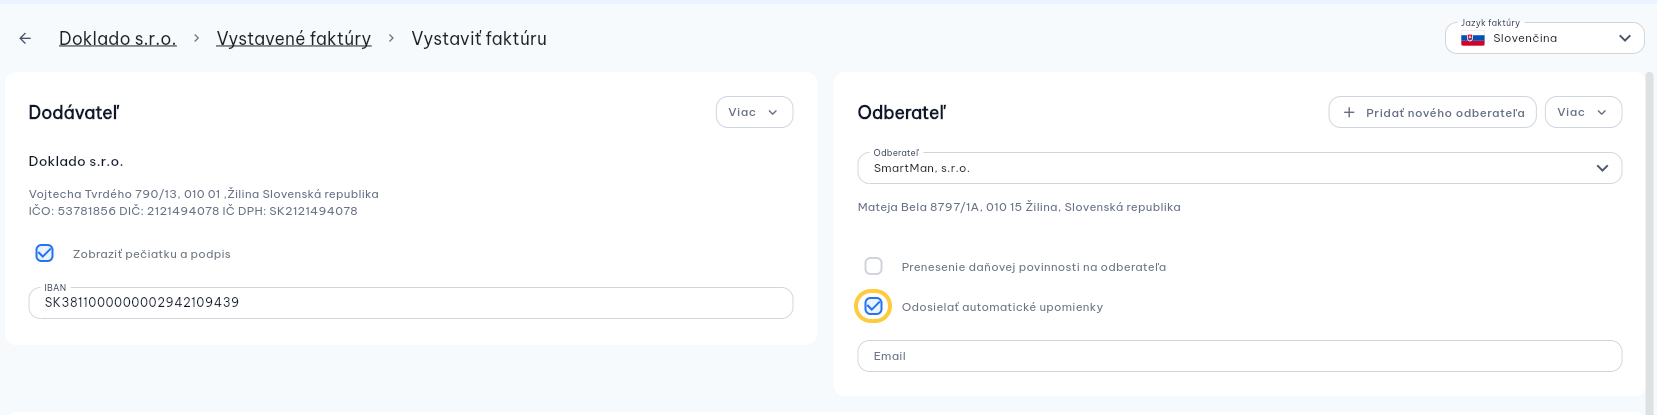Click the Slovak flag icon

point(1472,39)
